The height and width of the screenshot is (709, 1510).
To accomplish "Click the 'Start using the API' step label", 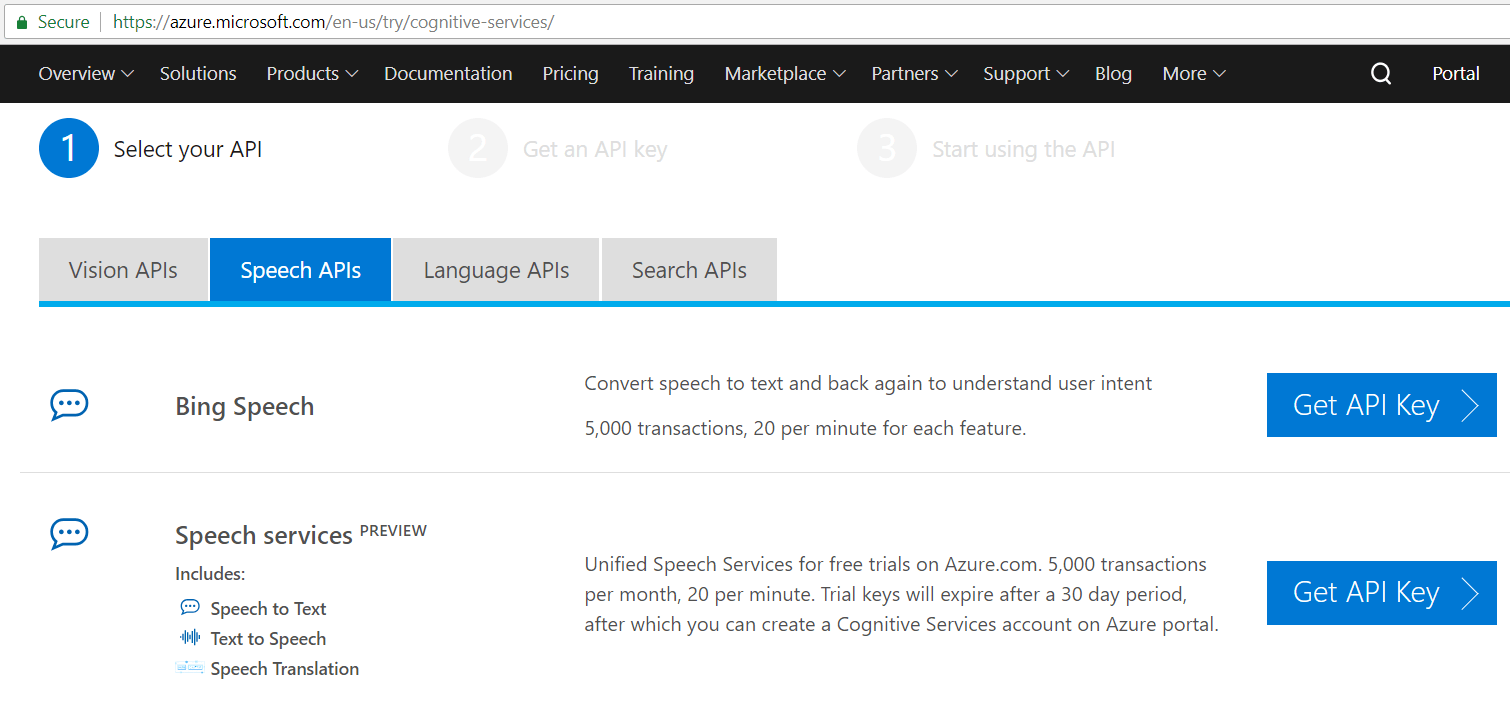I will point(1023,150).
